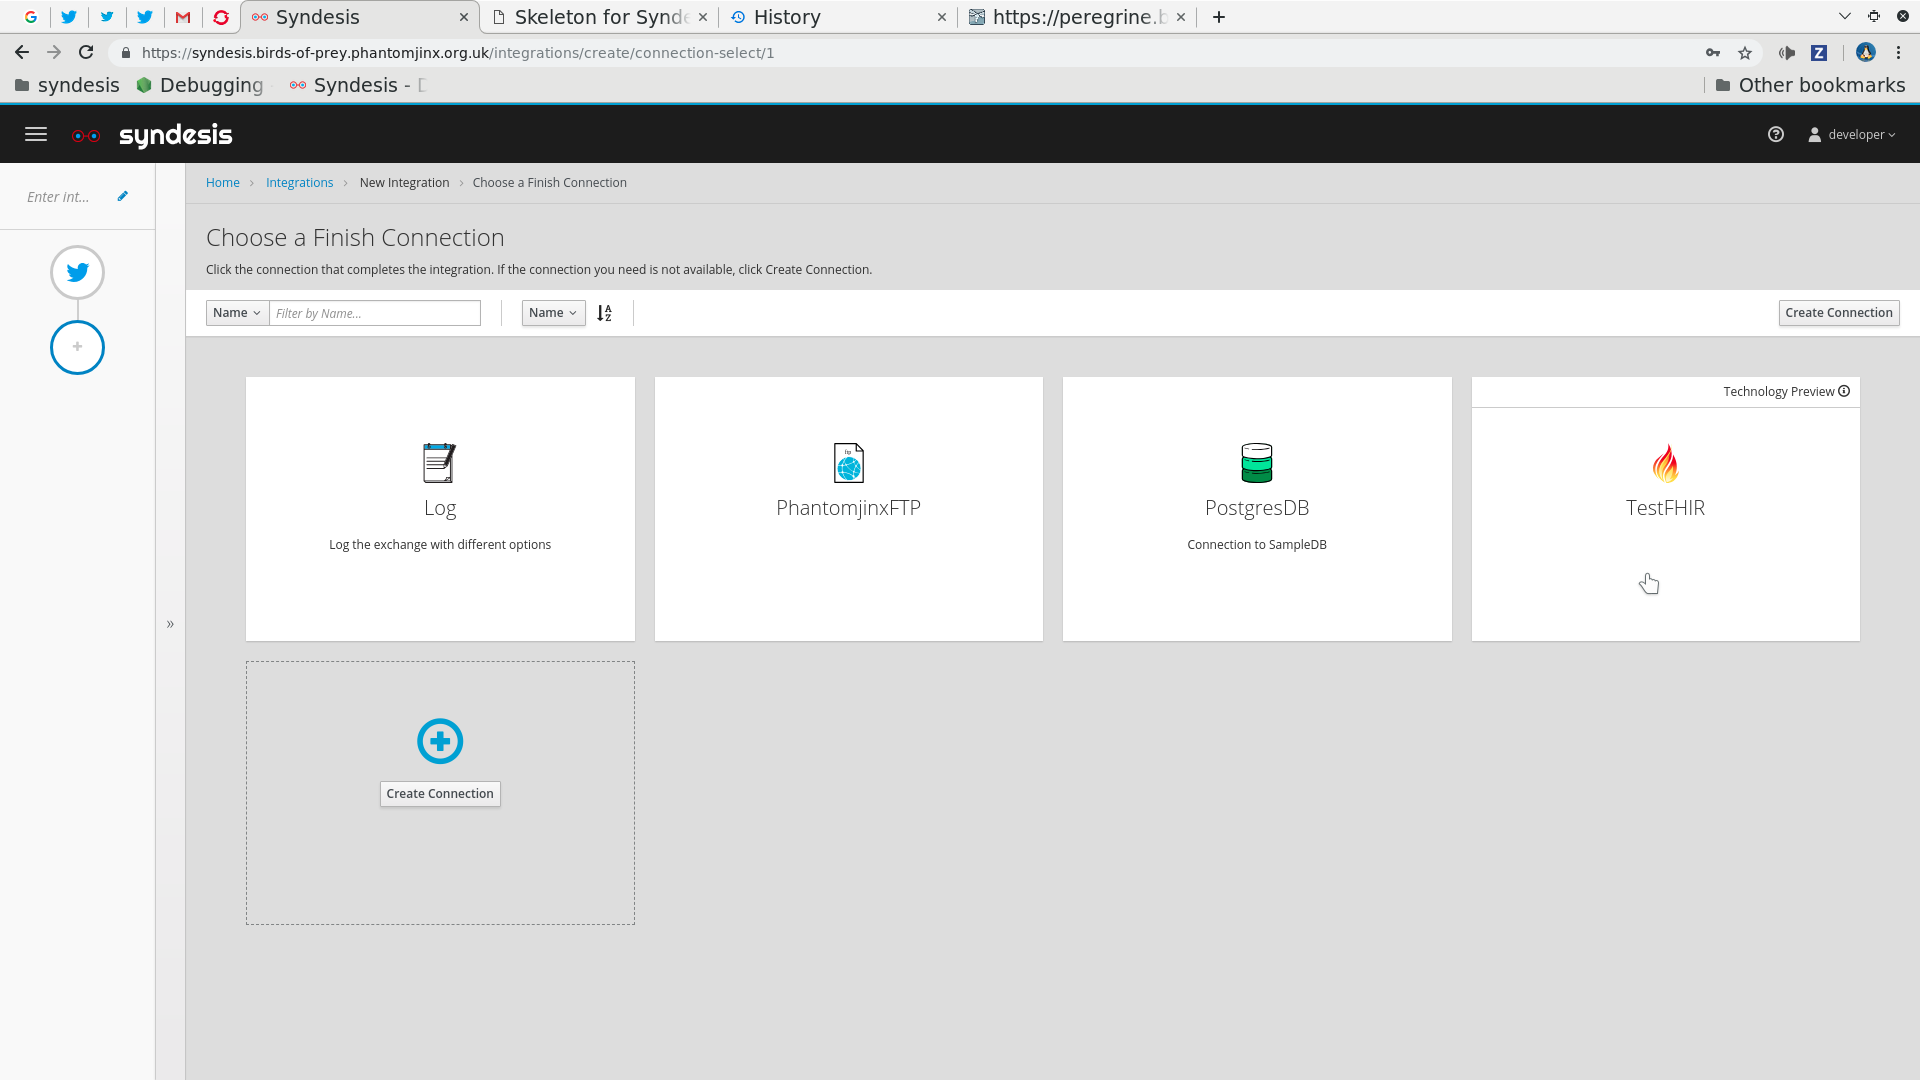Click Create Connection button in dashed card

pos(440,794)
